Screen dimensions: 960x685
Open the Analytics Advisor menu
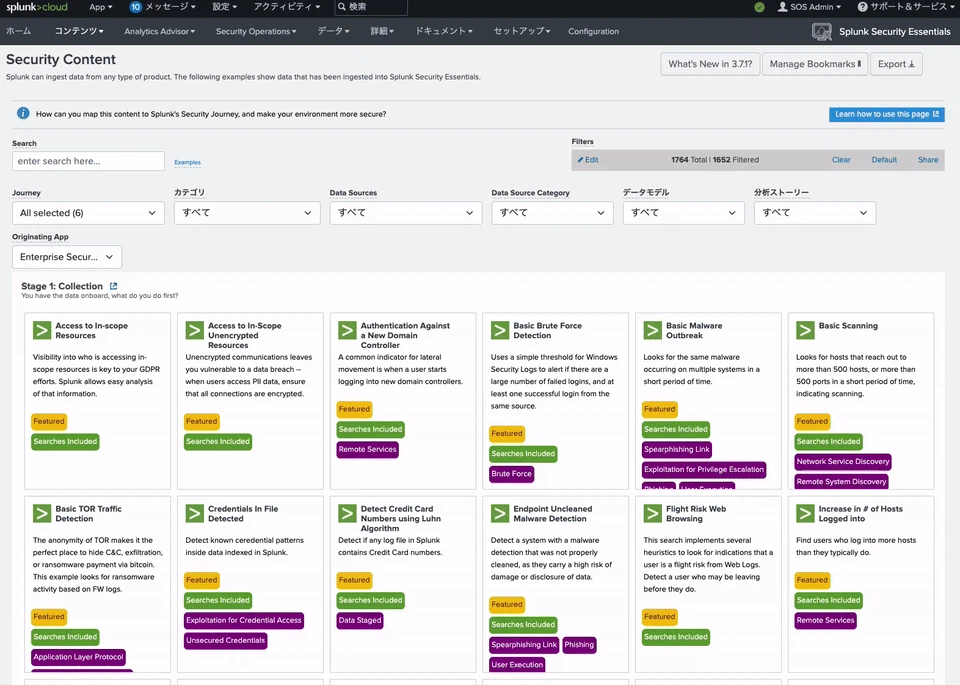point(159,31)
